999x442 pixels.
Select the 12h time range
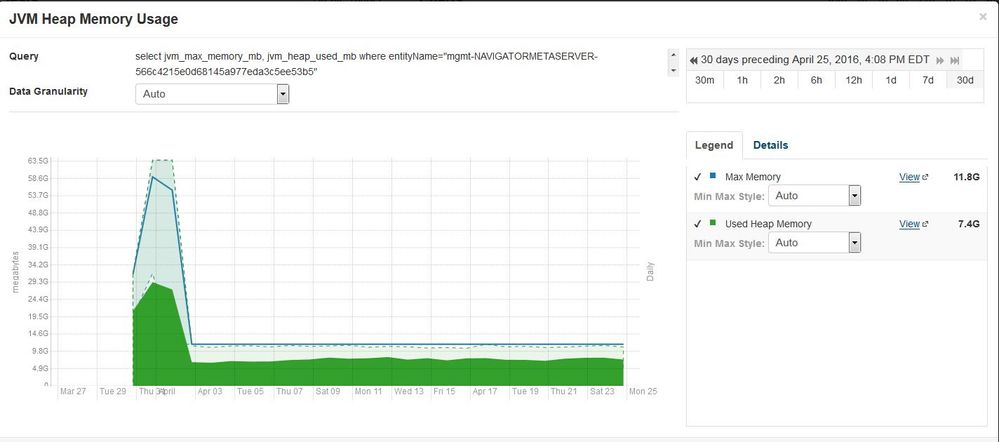click(x=854, y=80)
